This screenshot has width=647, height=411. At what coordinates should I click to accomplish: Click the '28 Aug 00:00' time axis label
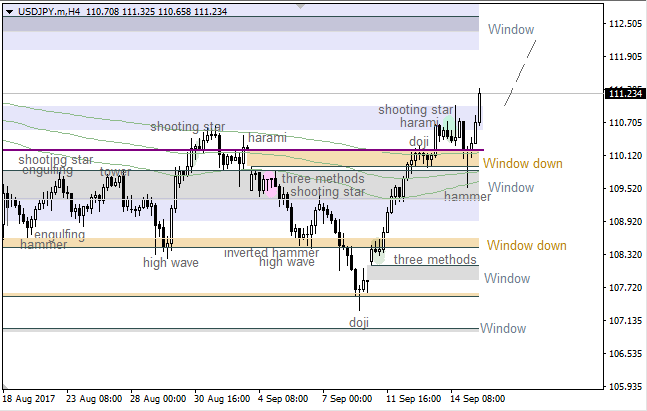click(x=157, y=398)
